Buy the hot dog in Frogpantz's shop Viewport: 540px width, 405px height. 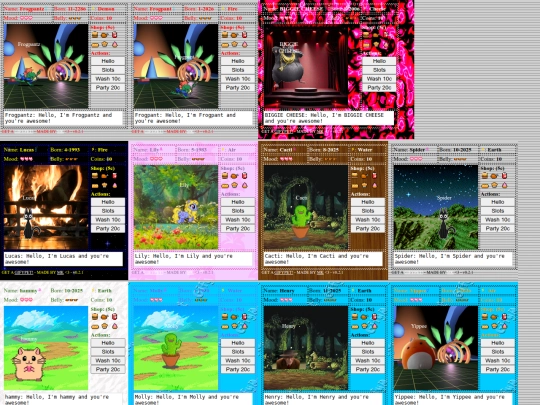[95, 44]
